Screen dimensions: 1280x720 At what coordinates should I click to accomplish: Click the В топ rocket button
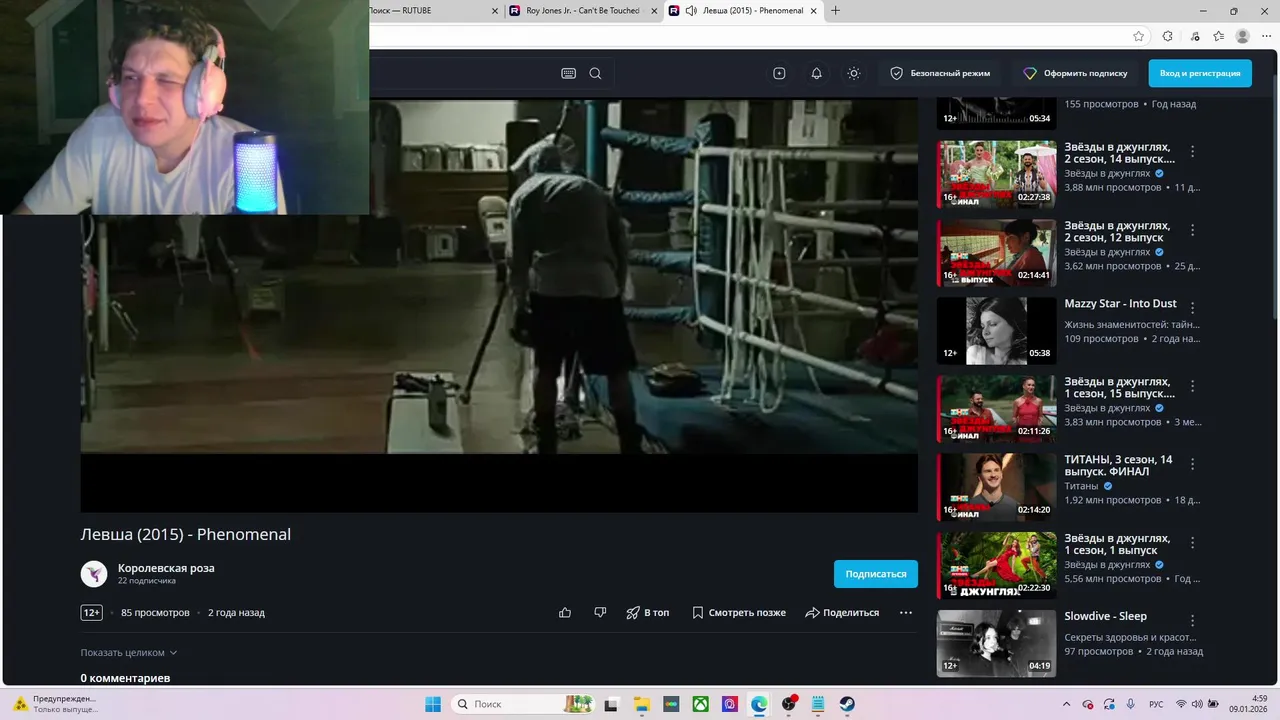648,612
